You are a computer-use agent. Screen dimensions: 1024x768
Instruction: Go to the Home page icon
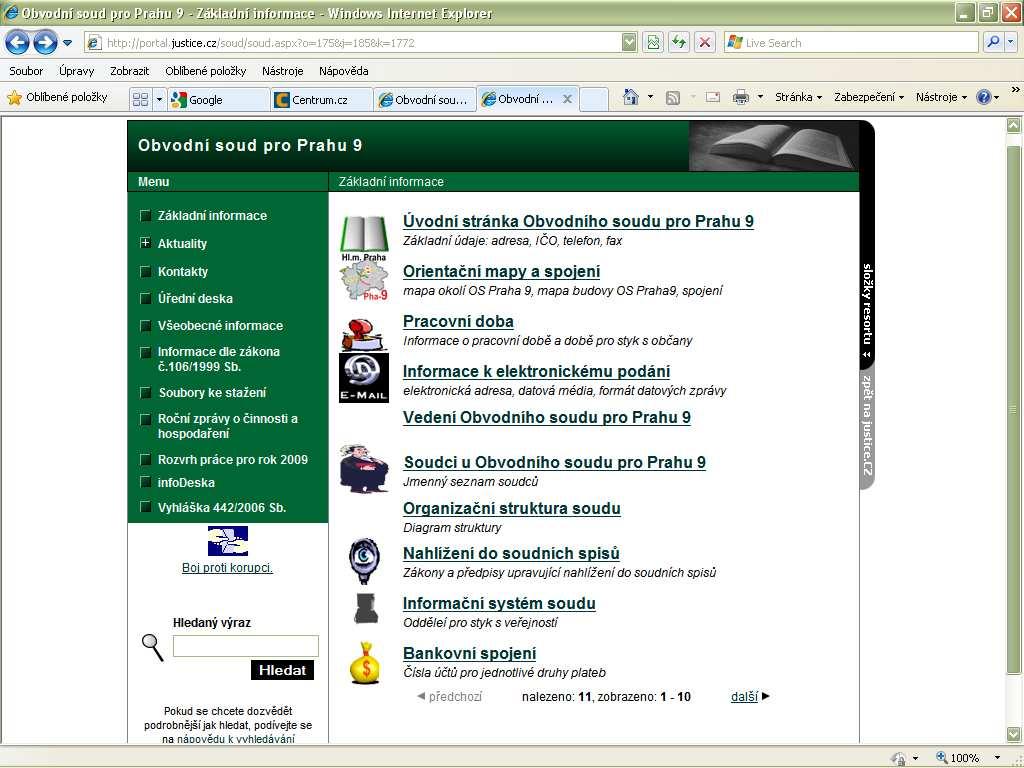pos(630,97)
